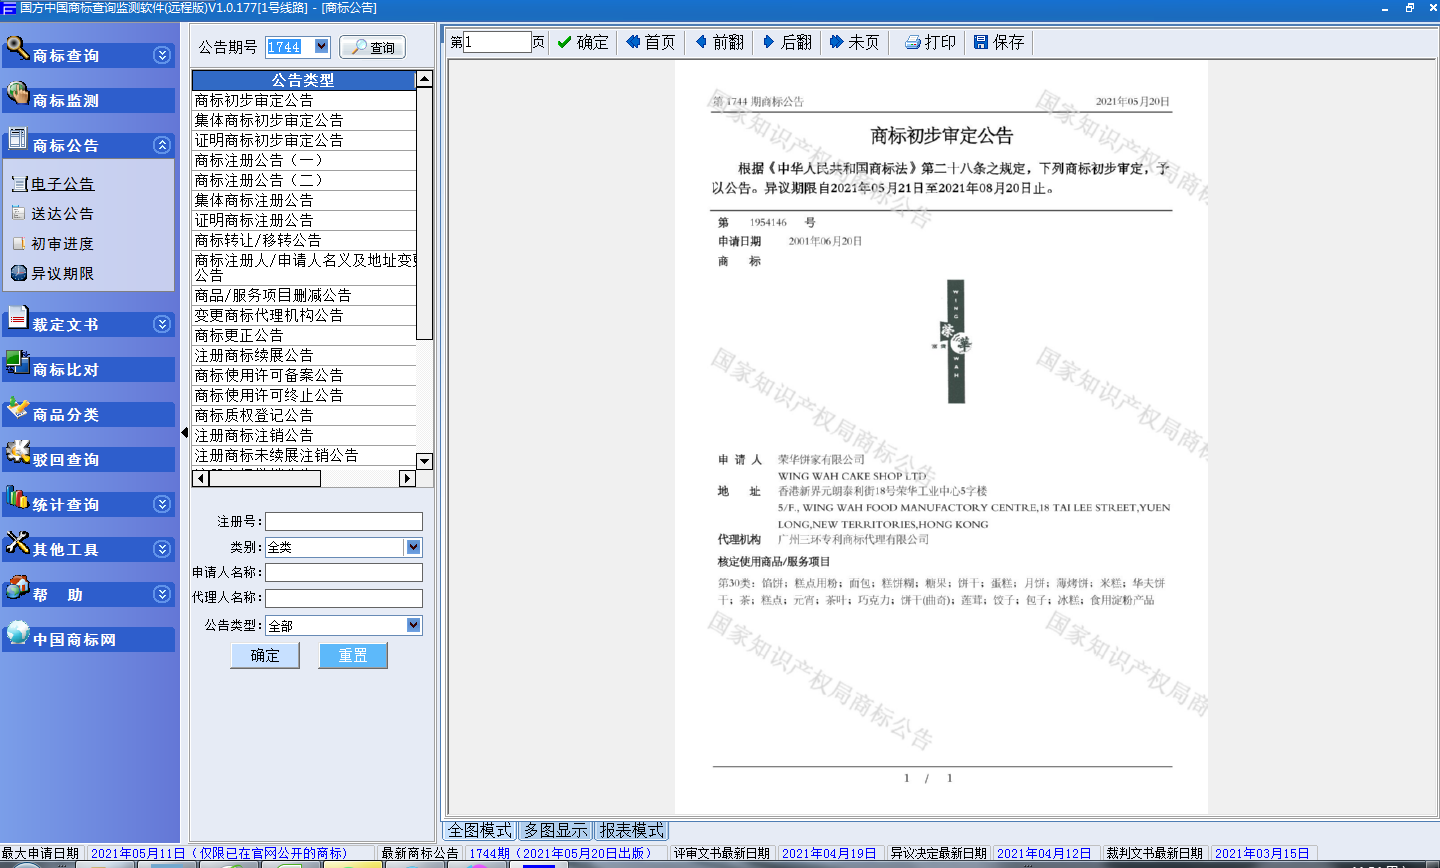Open the 类别 dropdown showing 全类
Image resolution: width=1440 pixels, height=868 pixels.
pos(413,547)
